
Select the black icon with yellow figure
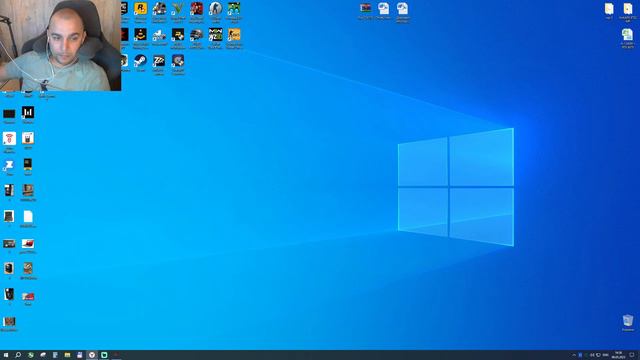click(140, 35)
